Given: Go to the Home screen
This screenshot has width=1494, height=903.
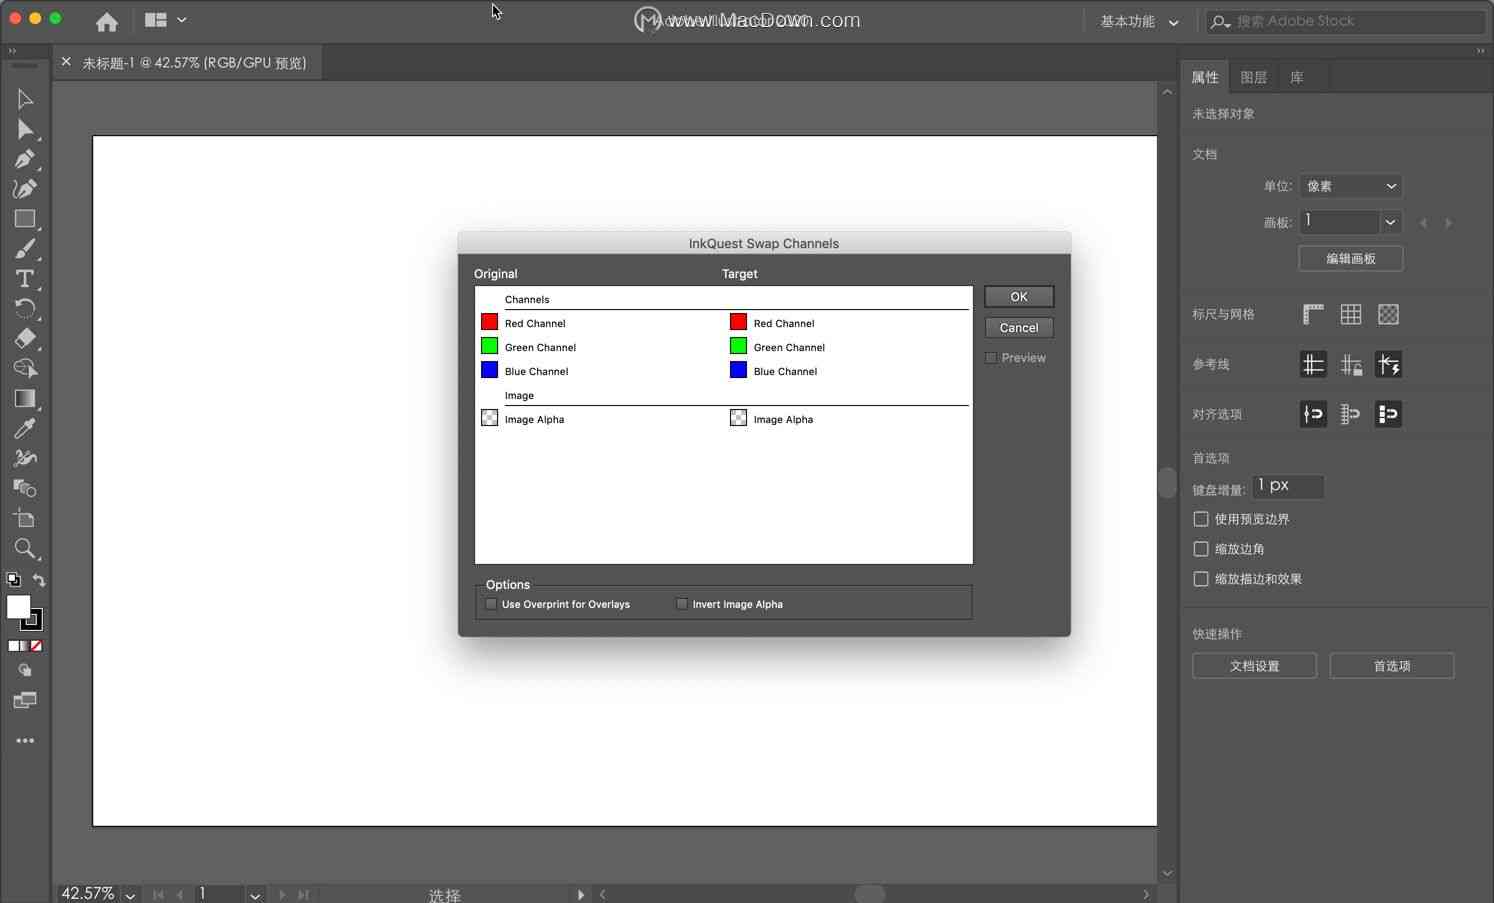Looking at the screenshot, I should pos(107,21).
